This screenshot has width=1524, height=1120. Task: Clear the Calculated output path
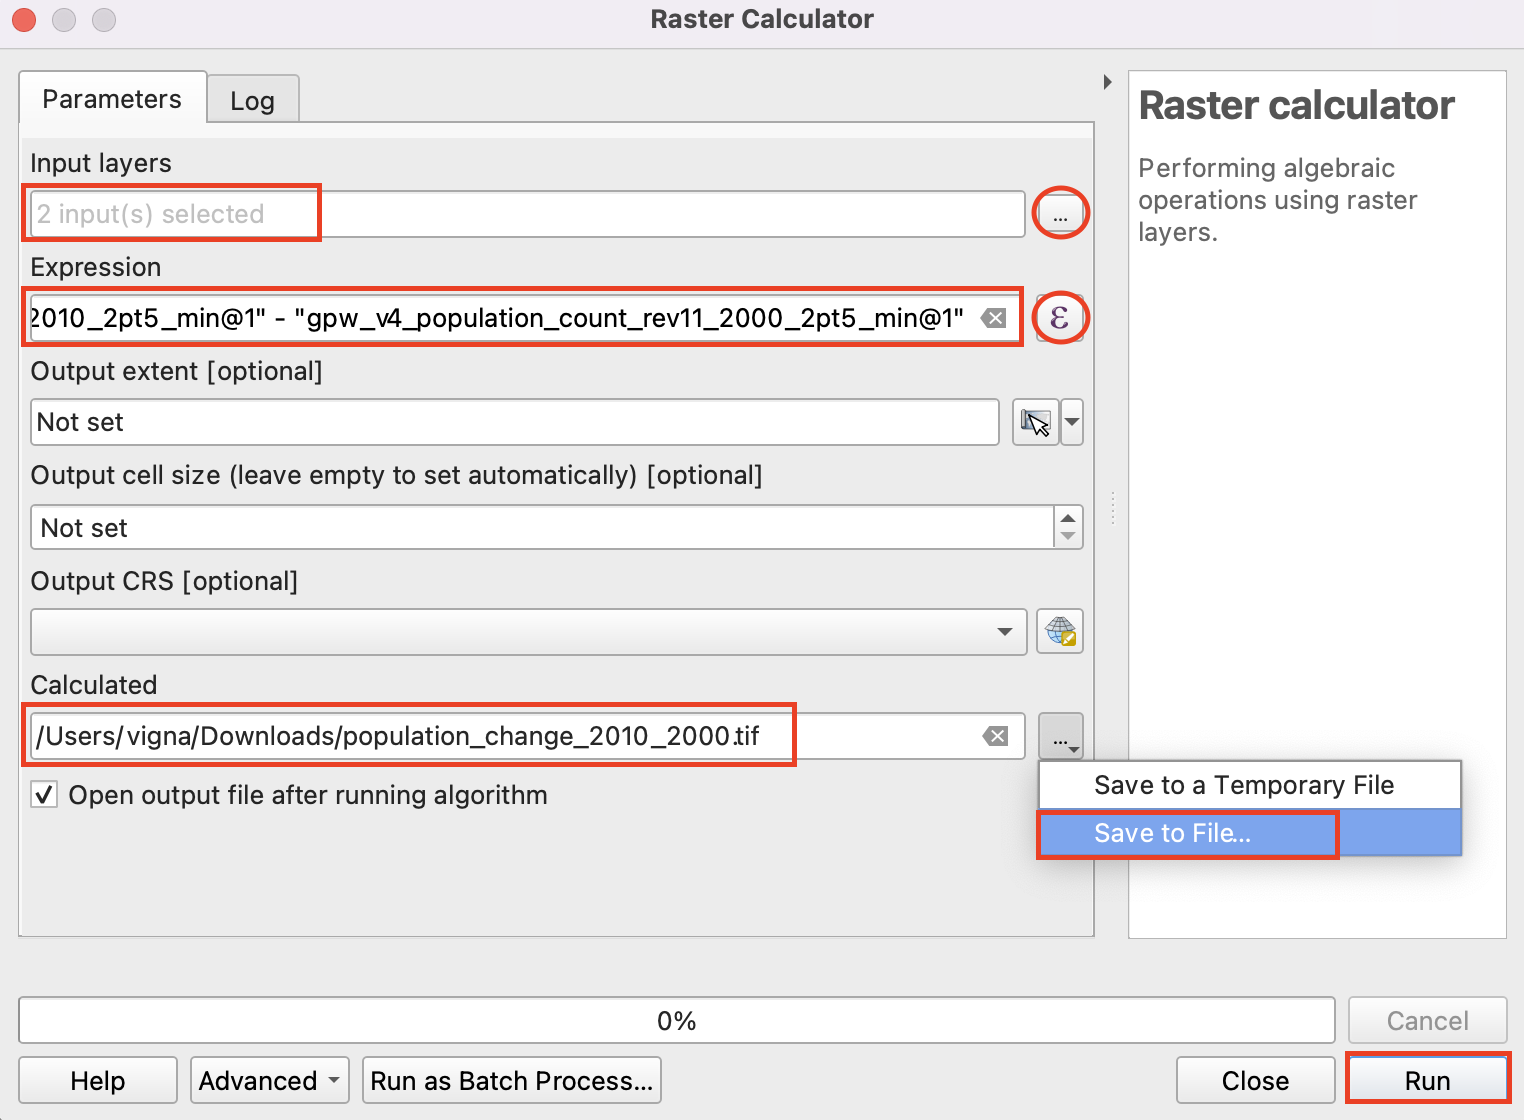point(995,737)
